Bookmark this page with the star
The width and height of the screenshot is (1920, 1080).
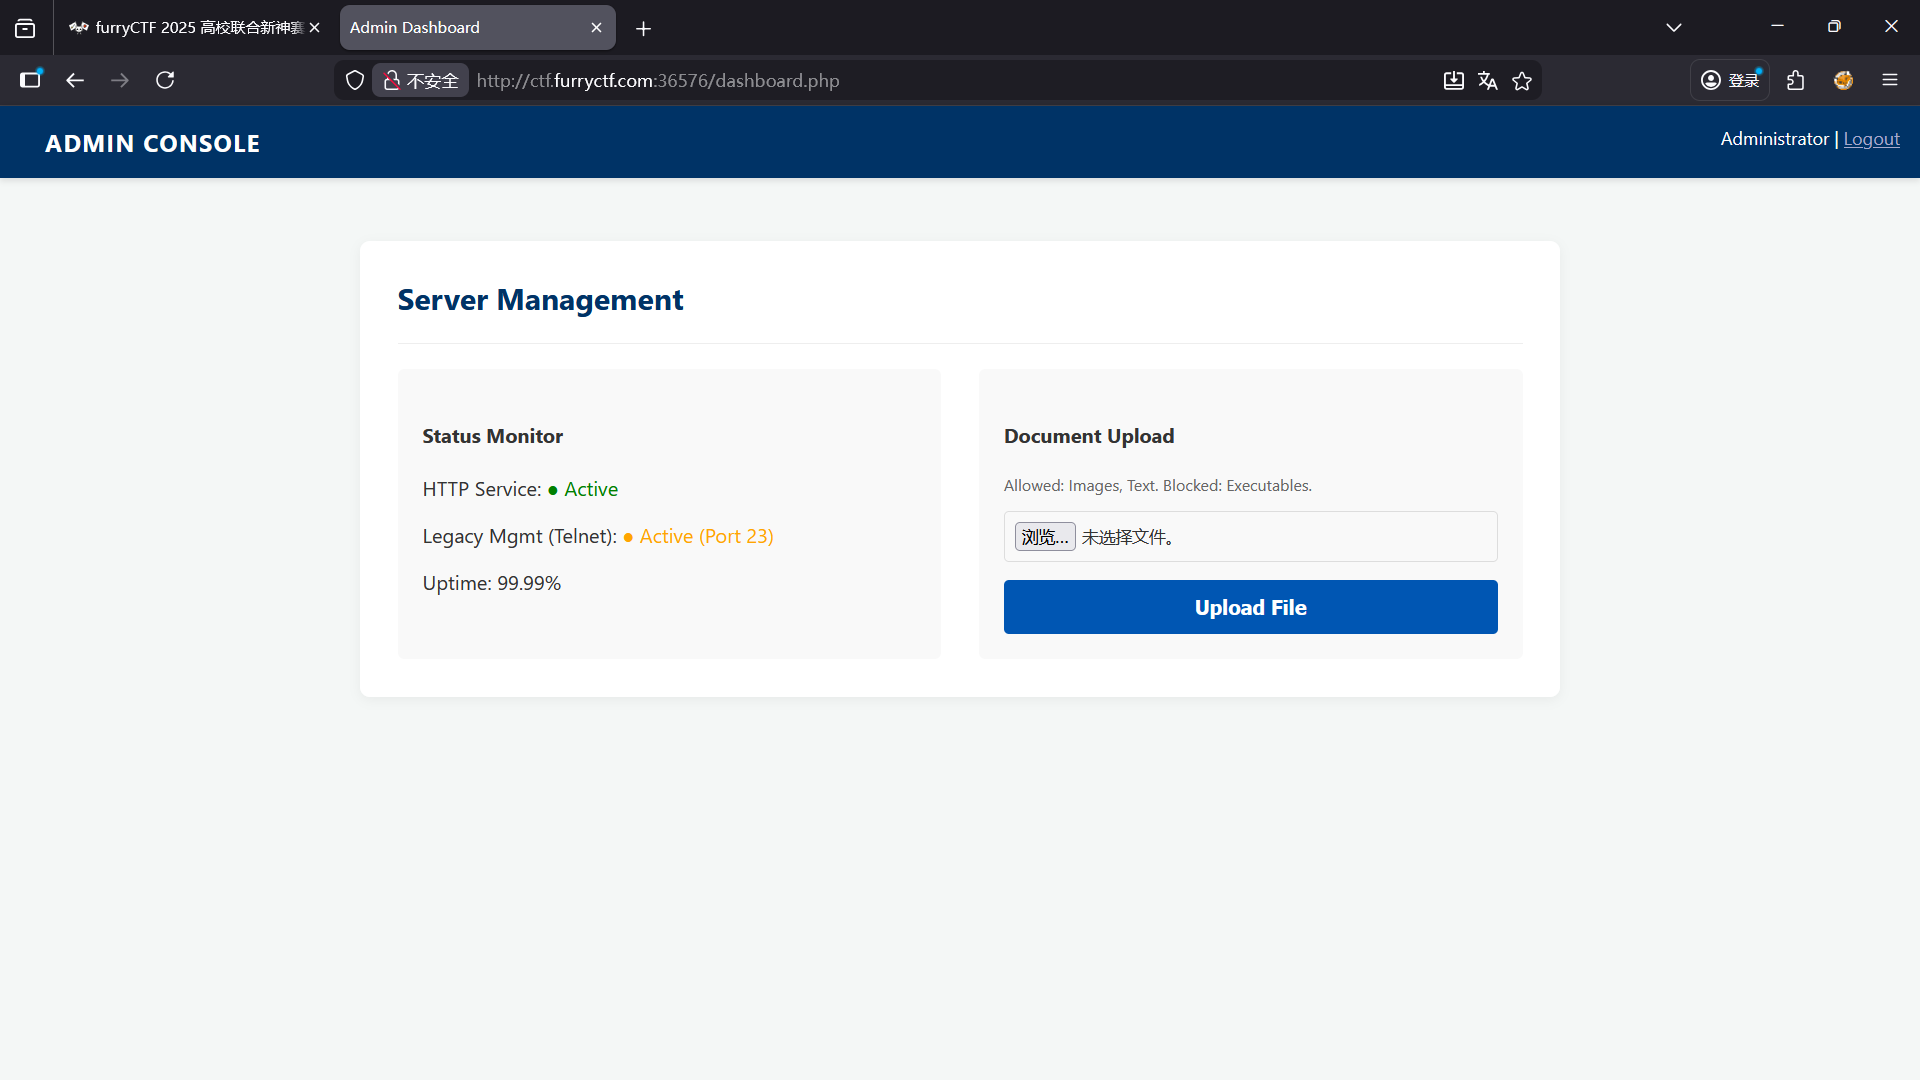(1522, 80)
